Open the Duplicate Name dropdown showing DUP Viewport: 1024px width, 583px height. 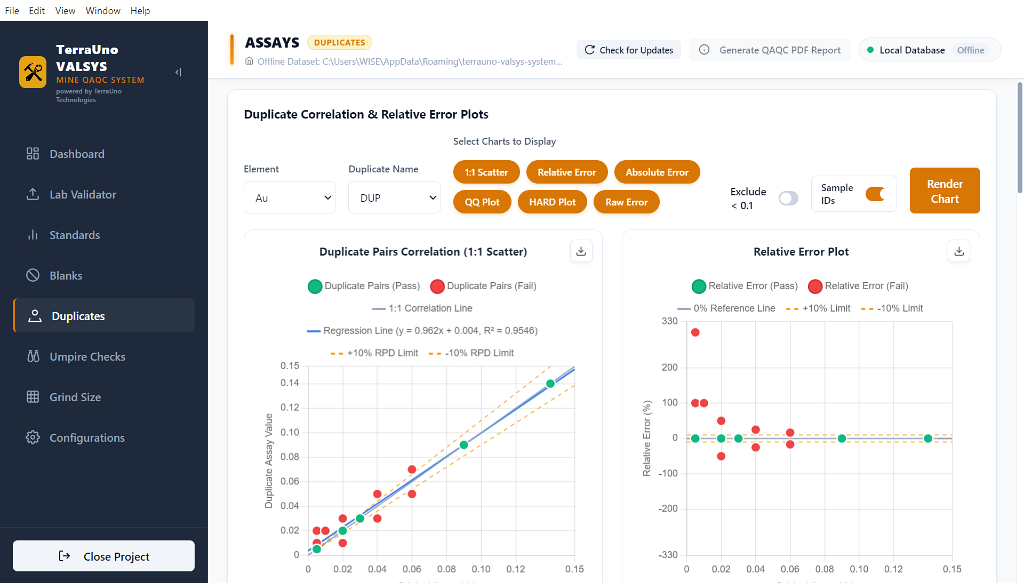tap(394, 198)
